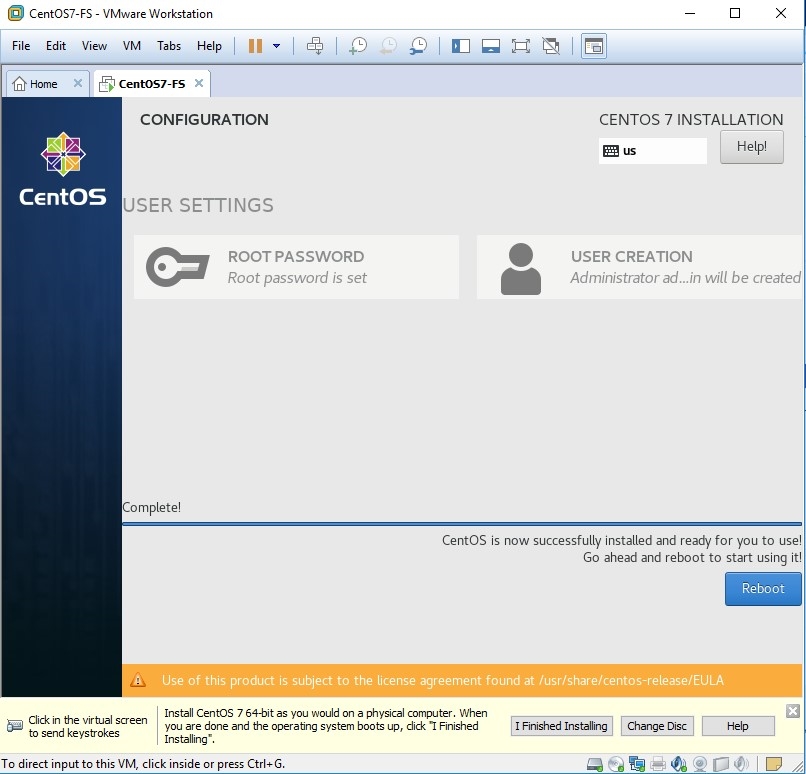Expand the power options dropdown arrow
806x774 pixels.
point(277,46)
